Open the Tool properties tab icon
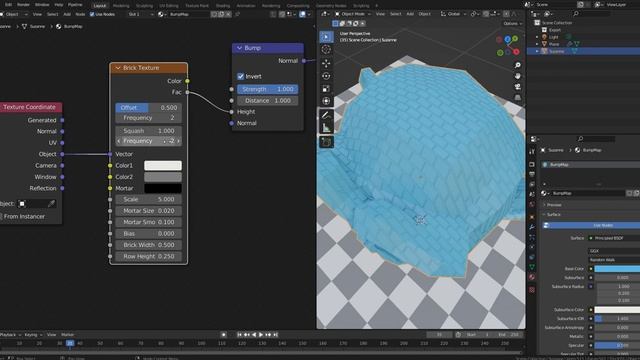Image resolution: width=640 pixels, height=360 pixels. coord(532,151)
